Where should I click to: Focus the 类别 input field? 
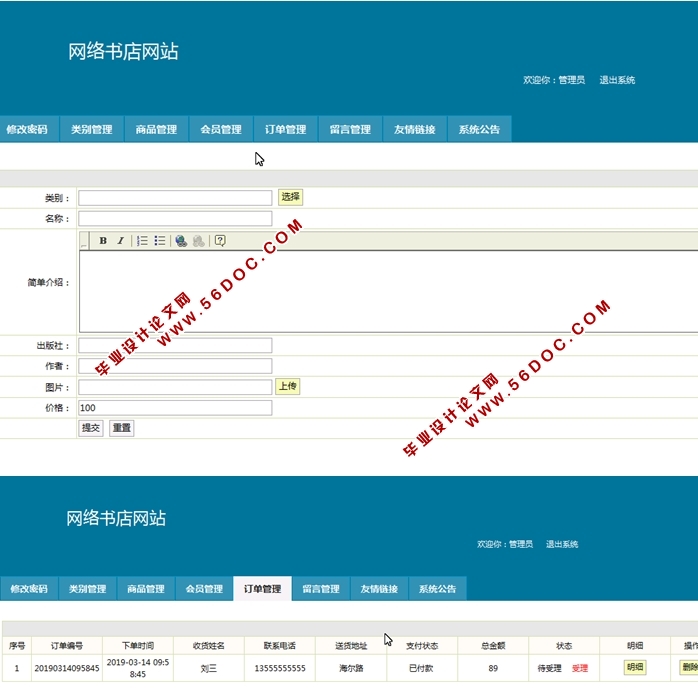coord(175,198)
